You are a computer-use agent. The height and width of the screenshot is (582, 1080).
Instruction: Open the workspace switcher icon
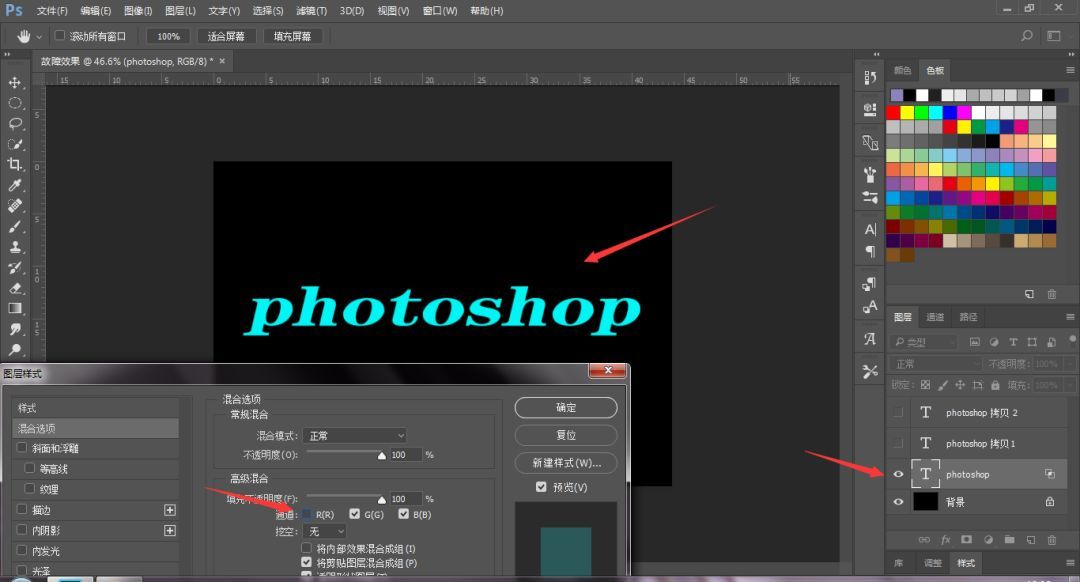[1054, 36]
